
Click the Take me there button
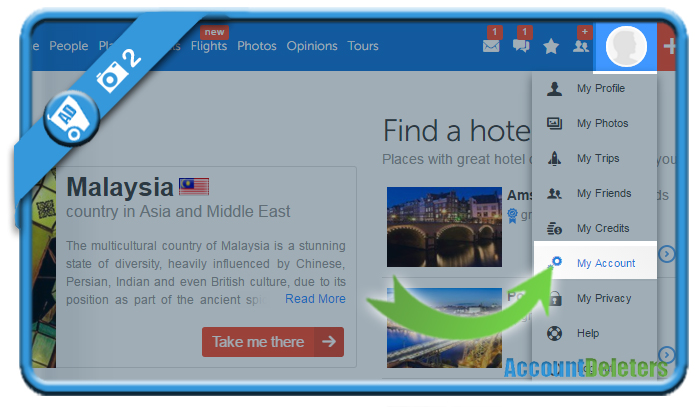(x=273, y=342)
